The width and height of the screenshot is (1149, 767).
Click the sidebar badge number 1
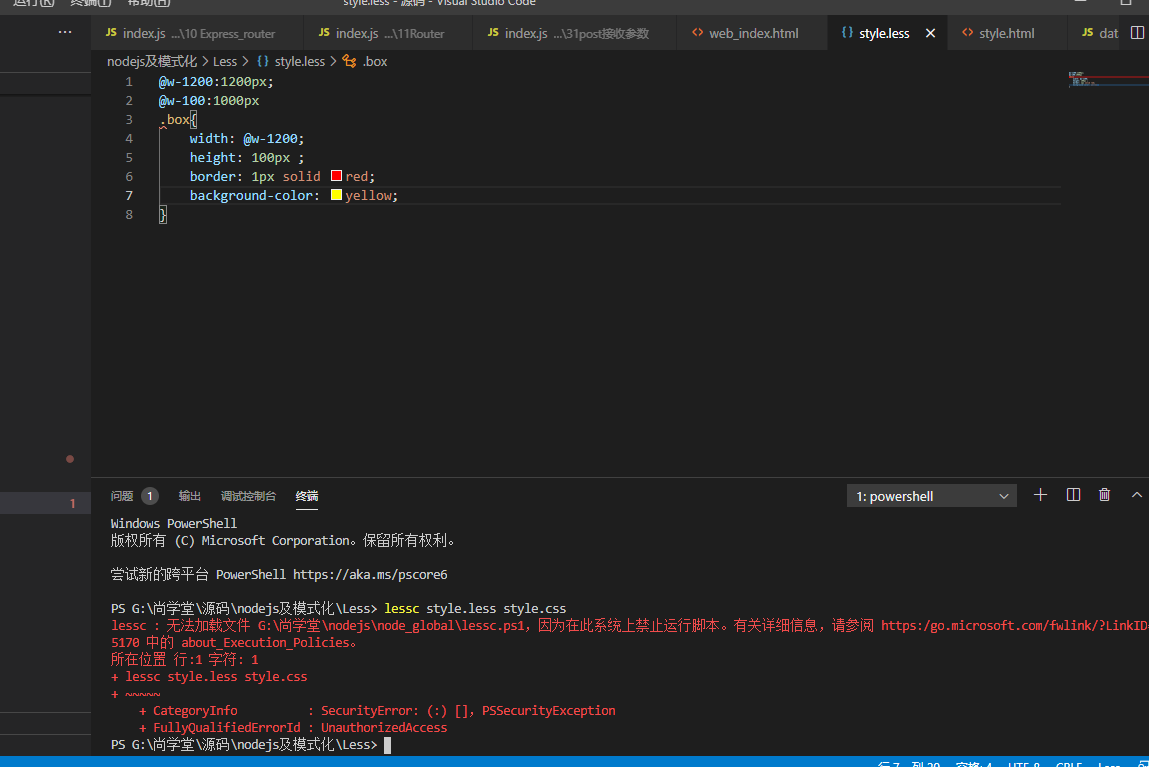[x=73, y=503]
